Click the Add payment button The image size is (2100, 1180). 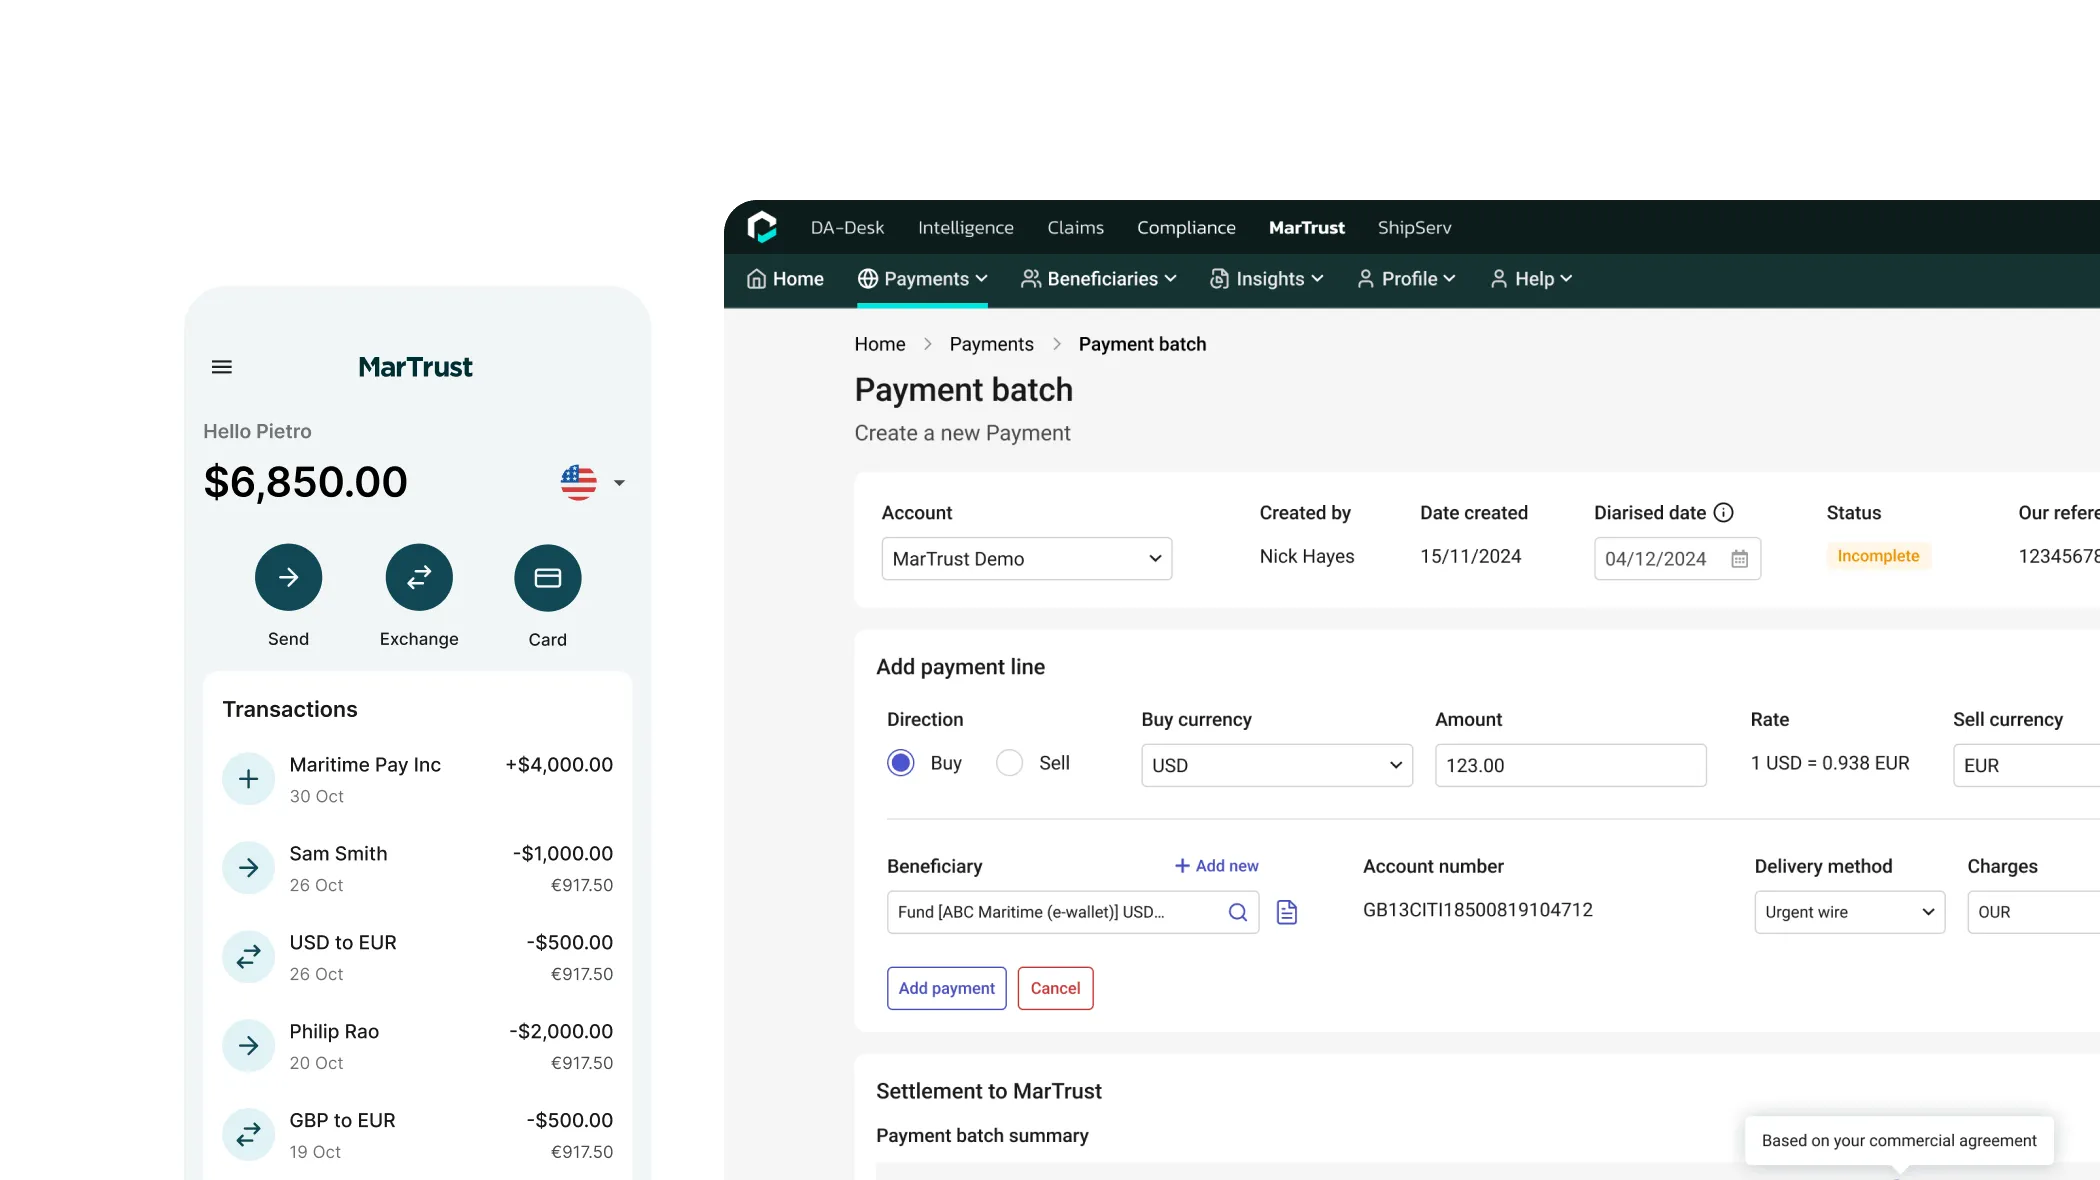pyautogui.click(x=946, y=988)
